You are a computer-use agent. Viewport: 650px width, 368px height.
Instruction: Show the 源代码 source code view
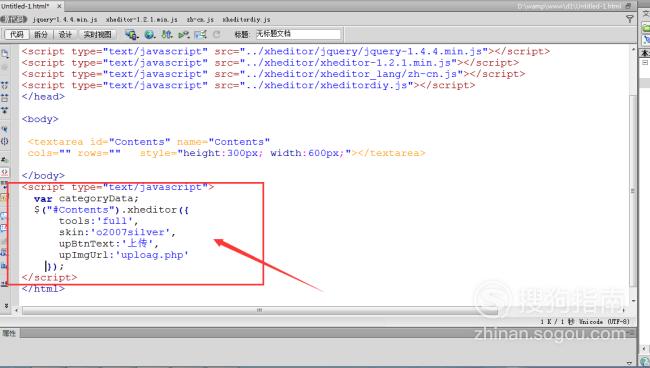(14, 19)
